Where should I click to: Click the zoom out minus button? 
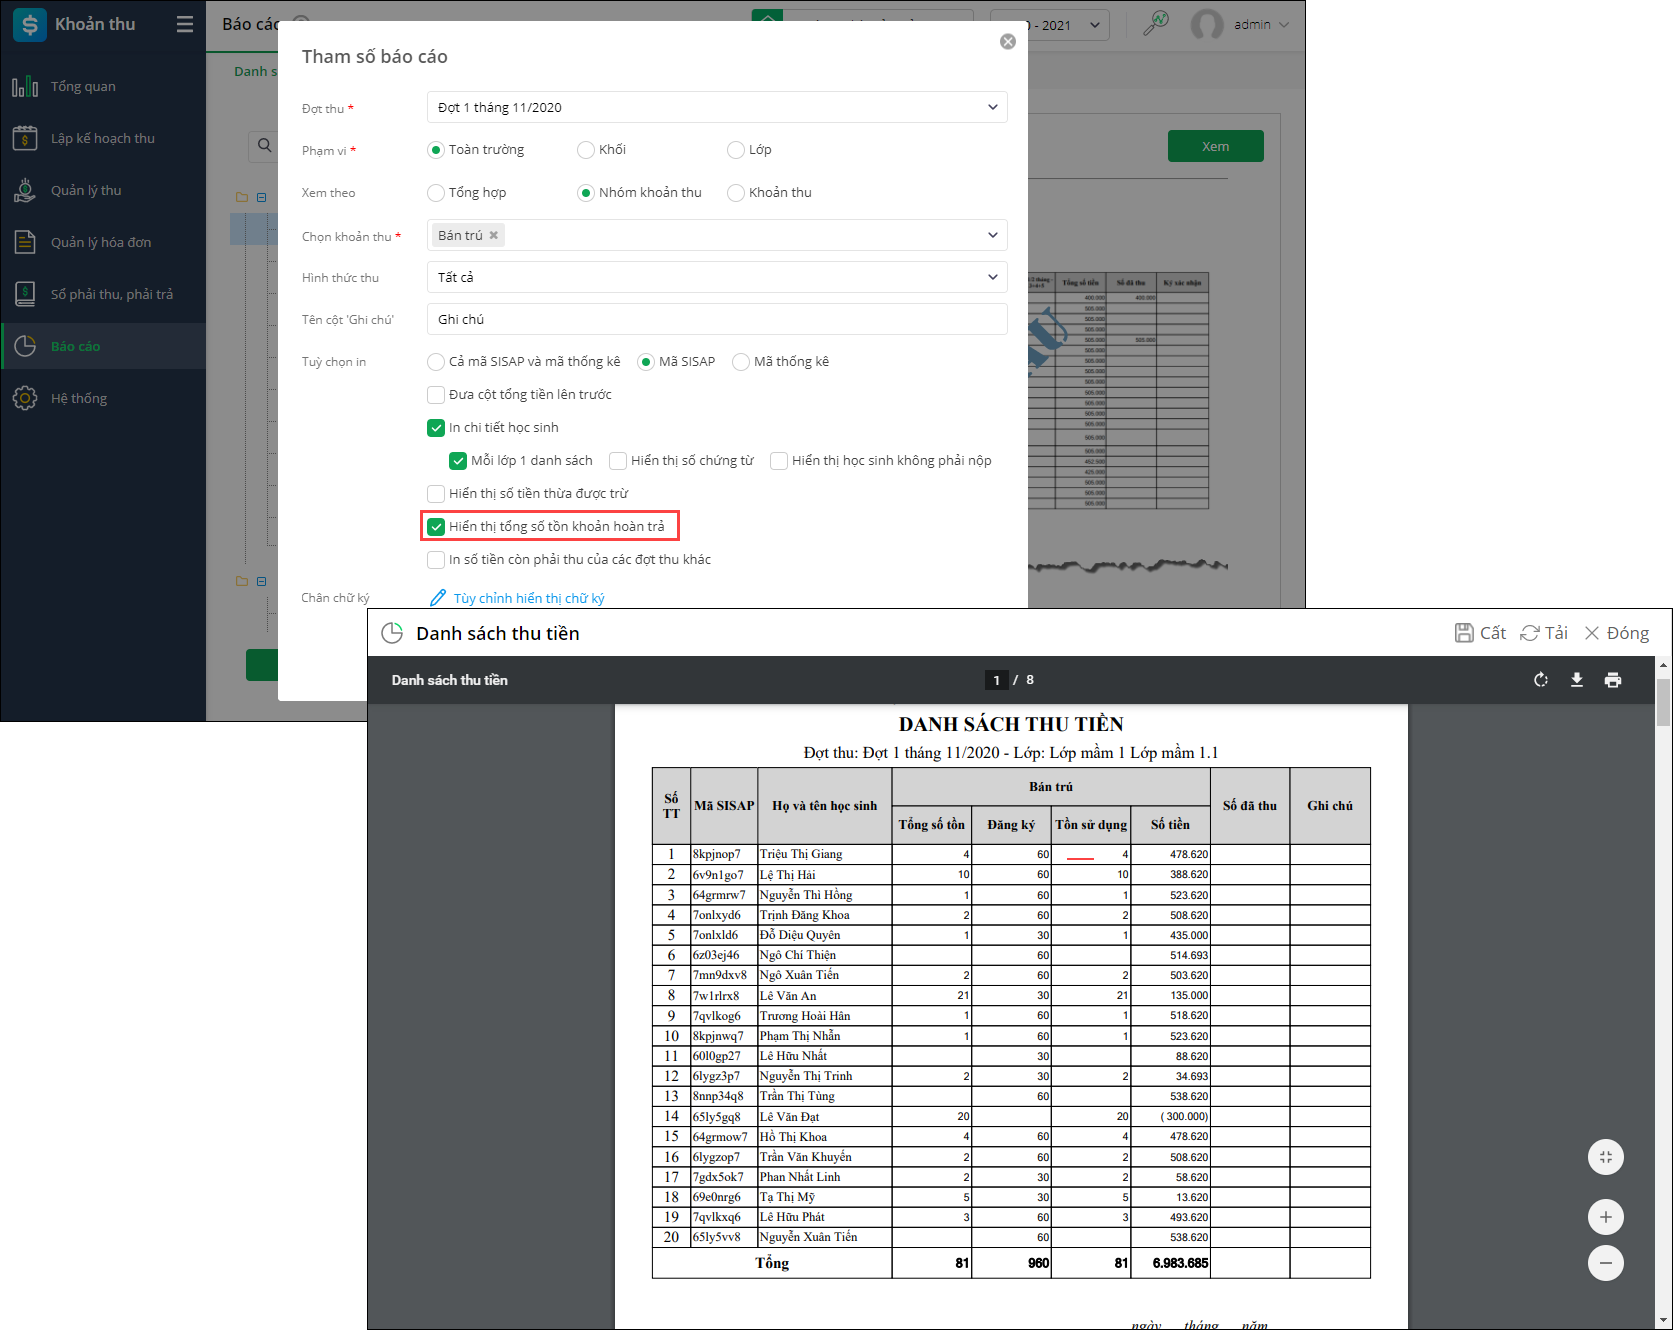[1605, 1263]
